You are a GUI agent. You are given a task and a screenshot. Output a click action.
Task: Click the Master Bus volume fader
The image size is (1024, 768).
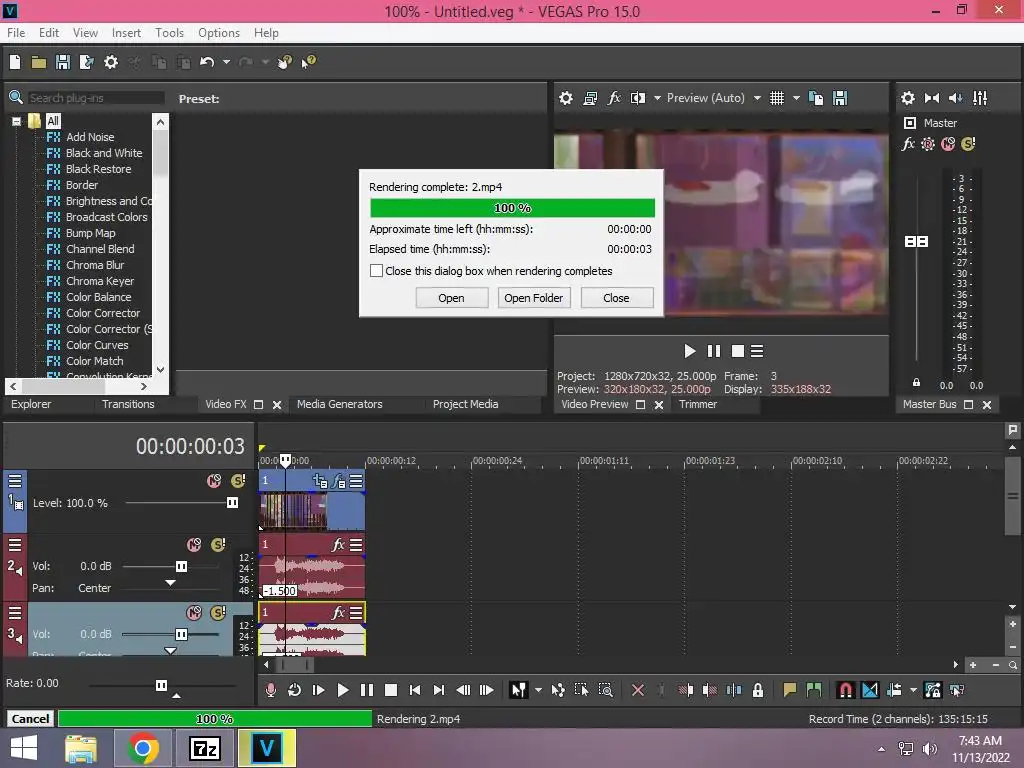click(916, 242)
